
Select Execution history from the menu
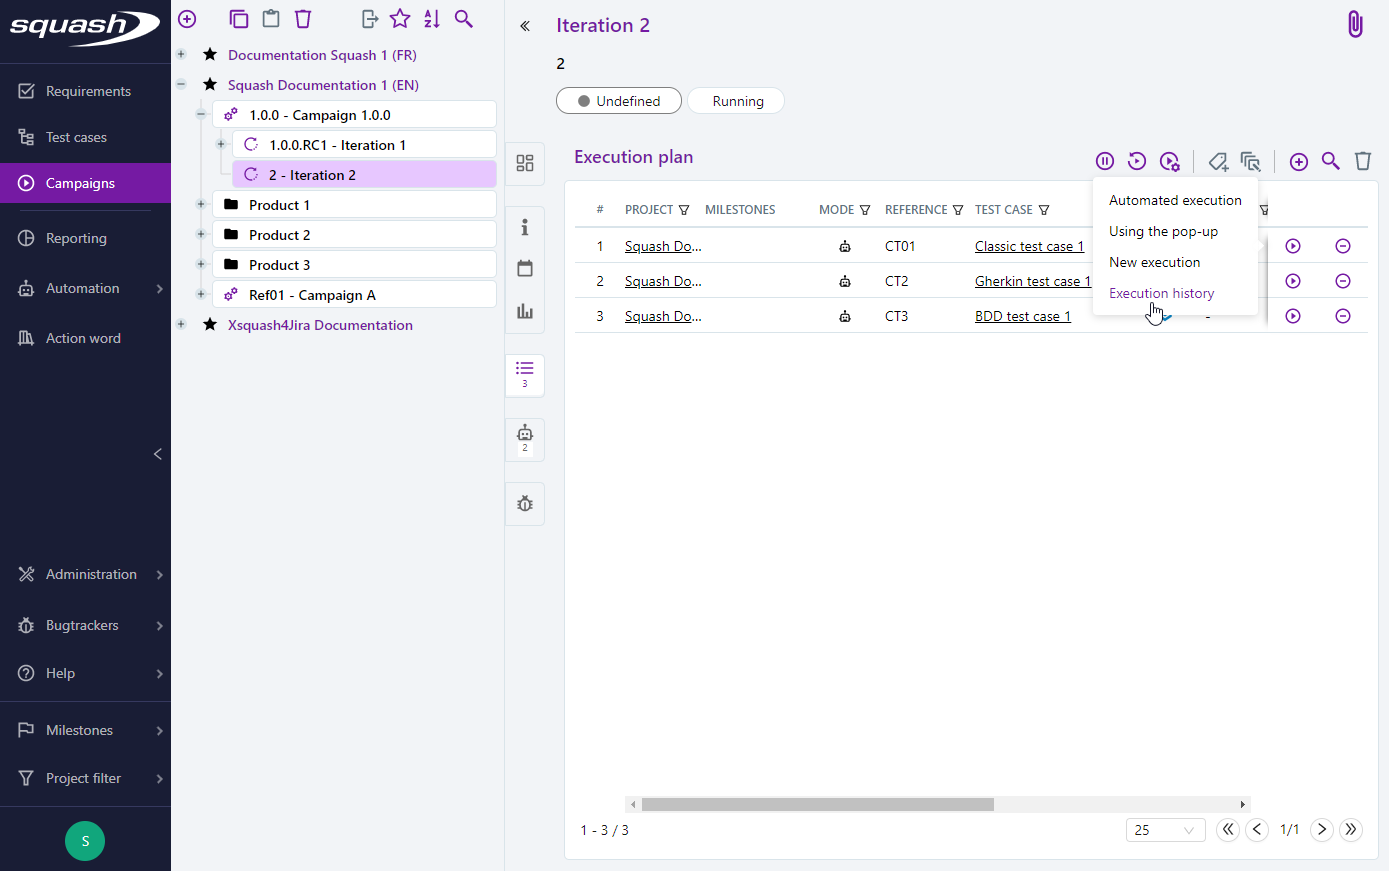(1161, 293)
